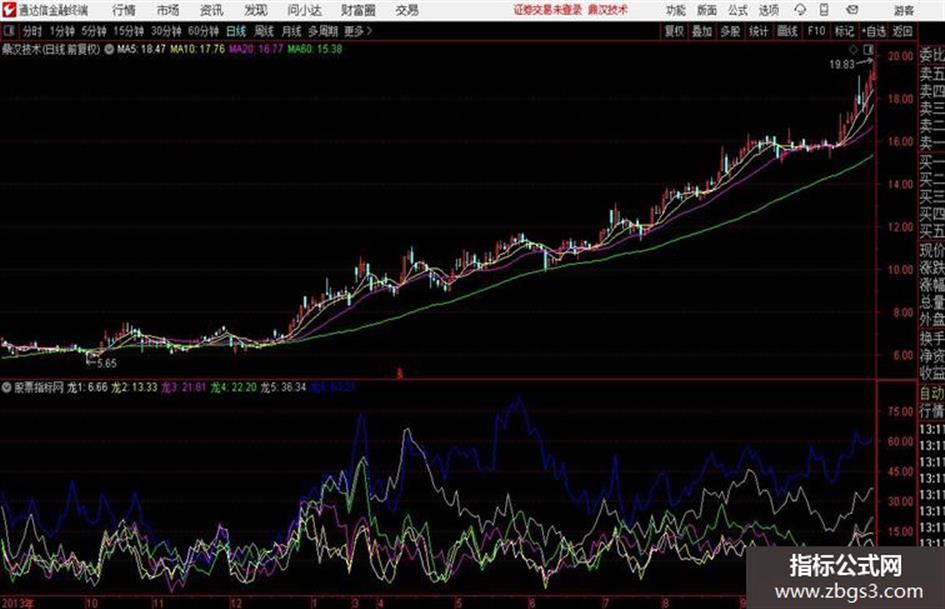Image resolution: width=945 pixels, height=609 pixels.
Task: Open the 资讯 menu
Action: coord(212,10)
